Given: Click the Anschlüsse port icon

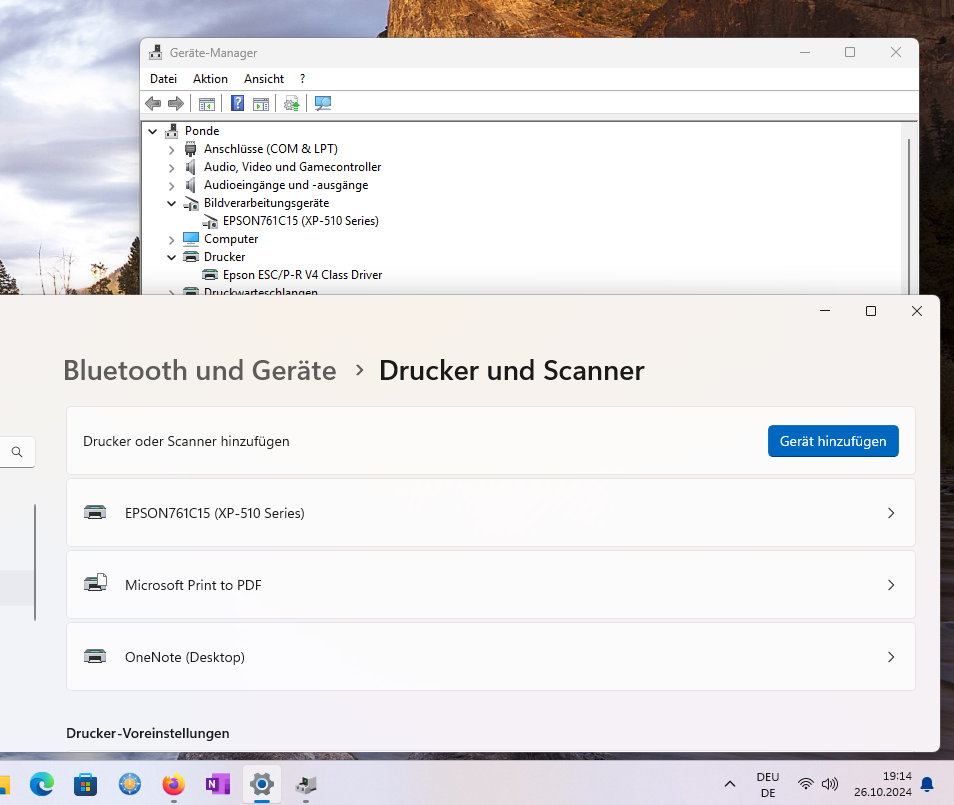Looking at the screenshot, I should [x=190, y=148].
